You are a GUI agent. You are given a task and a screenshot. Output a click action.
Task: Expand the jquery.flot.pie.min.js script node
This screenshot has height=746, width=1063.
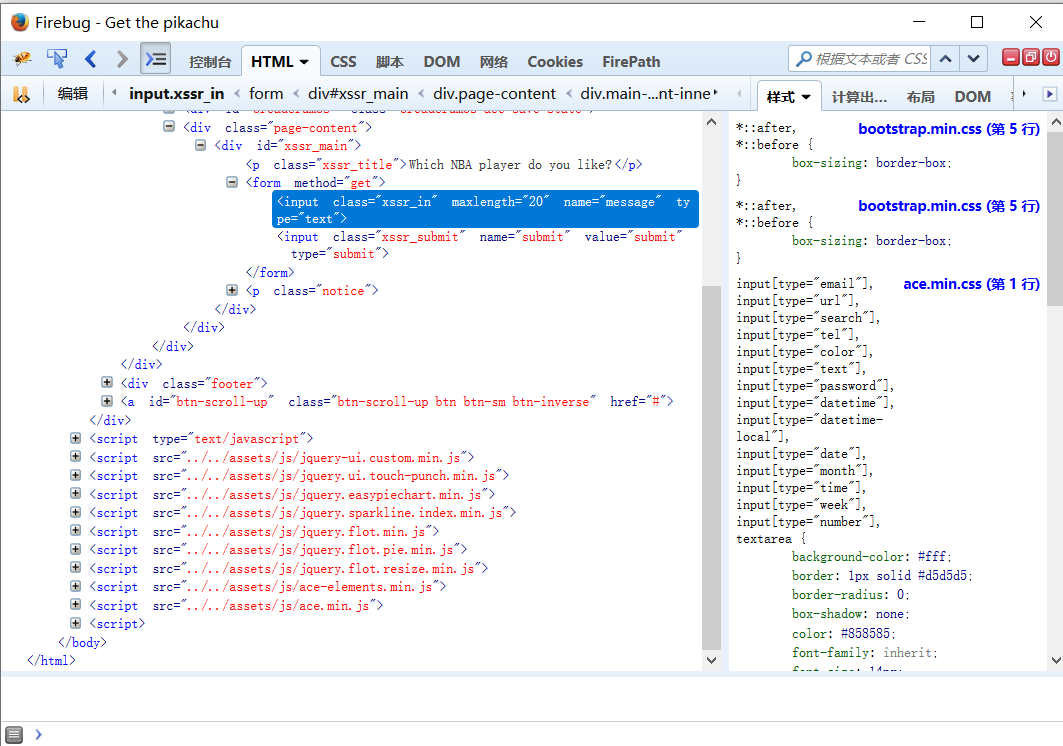point(76,549)
